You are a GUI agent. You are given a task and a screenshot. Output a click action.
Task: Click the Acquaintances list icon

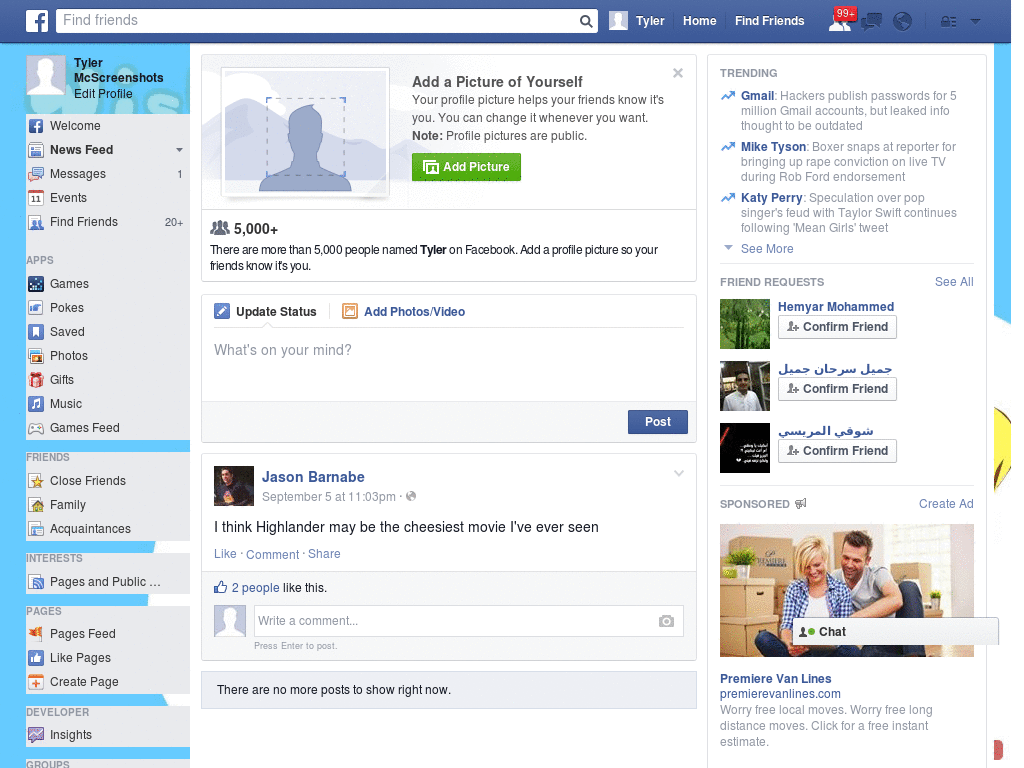[36, 529]
